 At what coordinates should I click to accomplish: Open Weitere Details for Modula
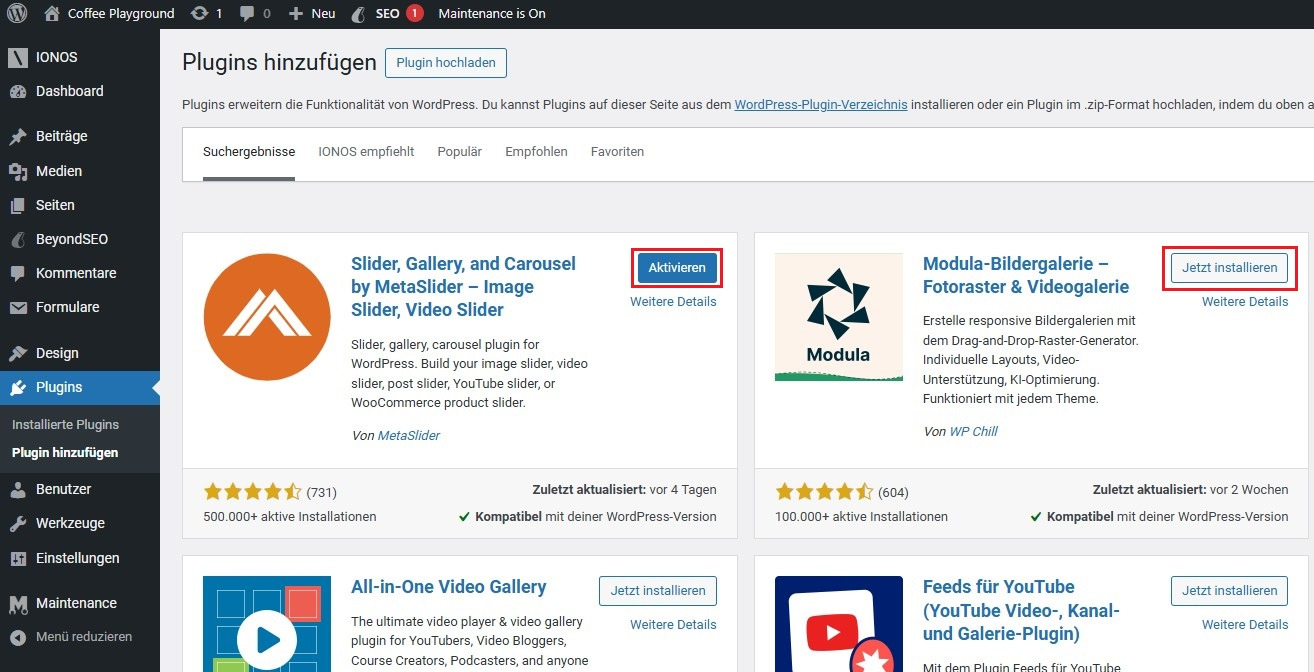(x=1245, y=301)
